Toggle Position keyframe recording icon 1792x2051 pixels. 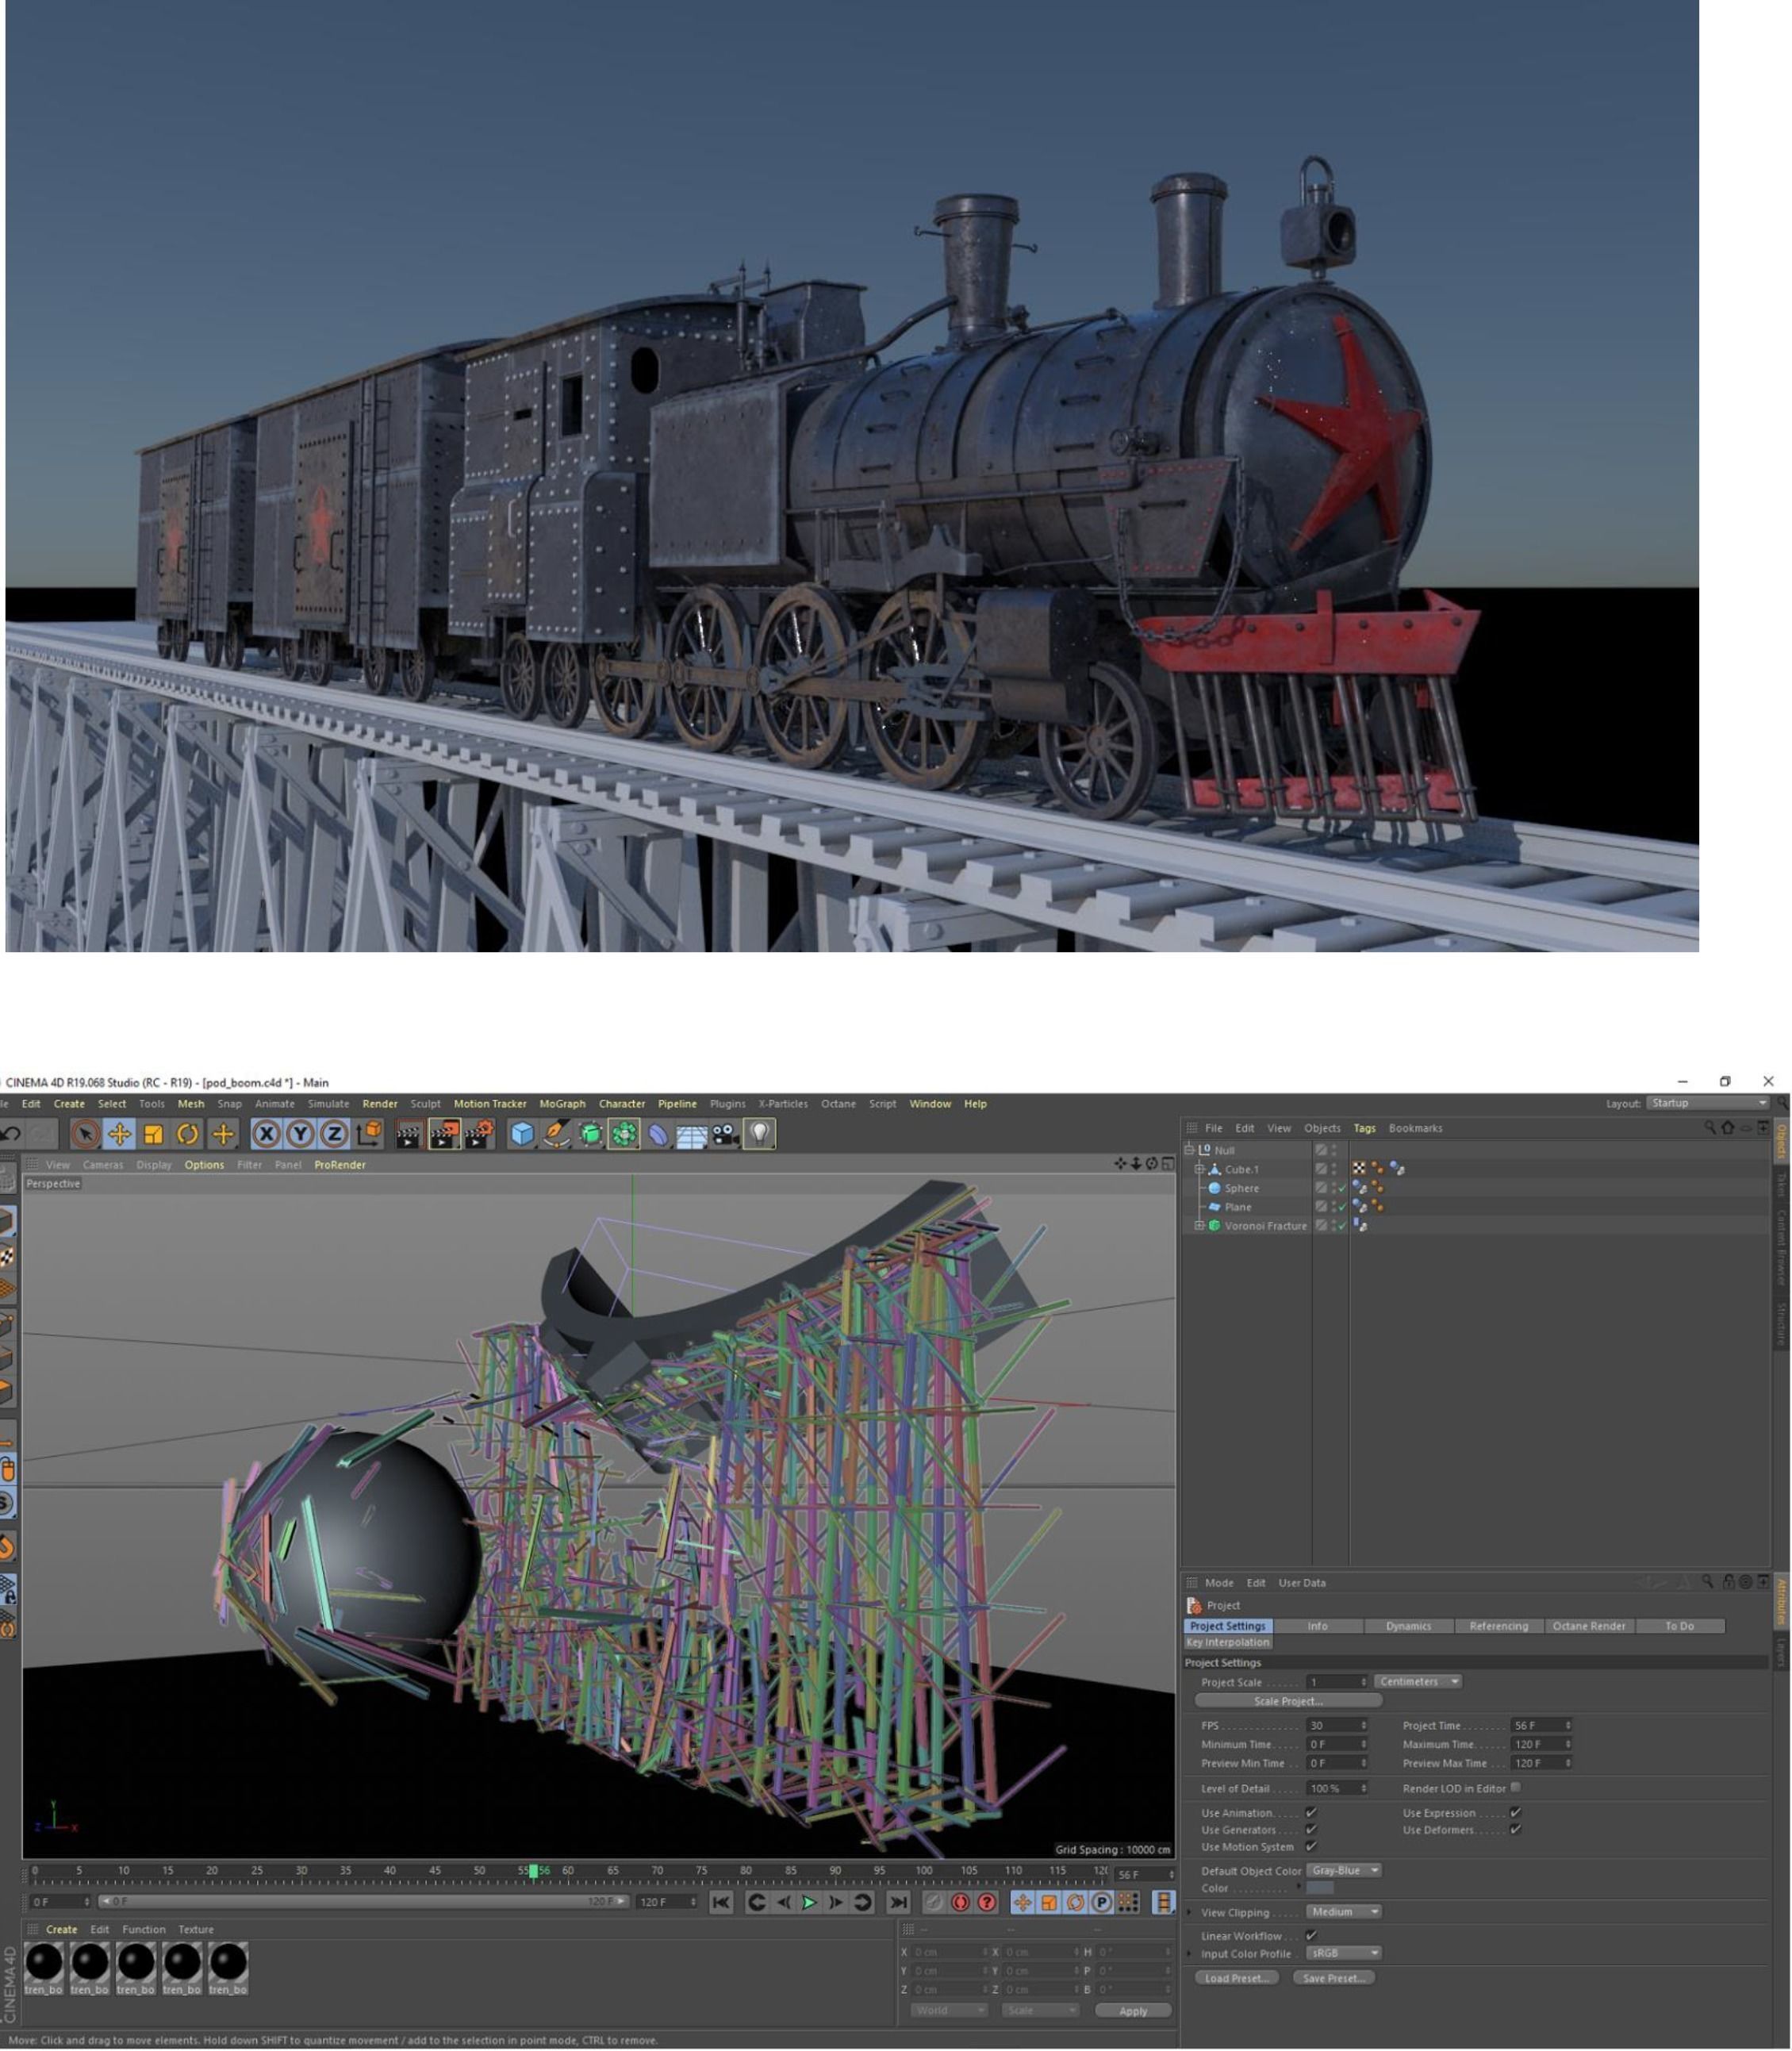1022,1903
